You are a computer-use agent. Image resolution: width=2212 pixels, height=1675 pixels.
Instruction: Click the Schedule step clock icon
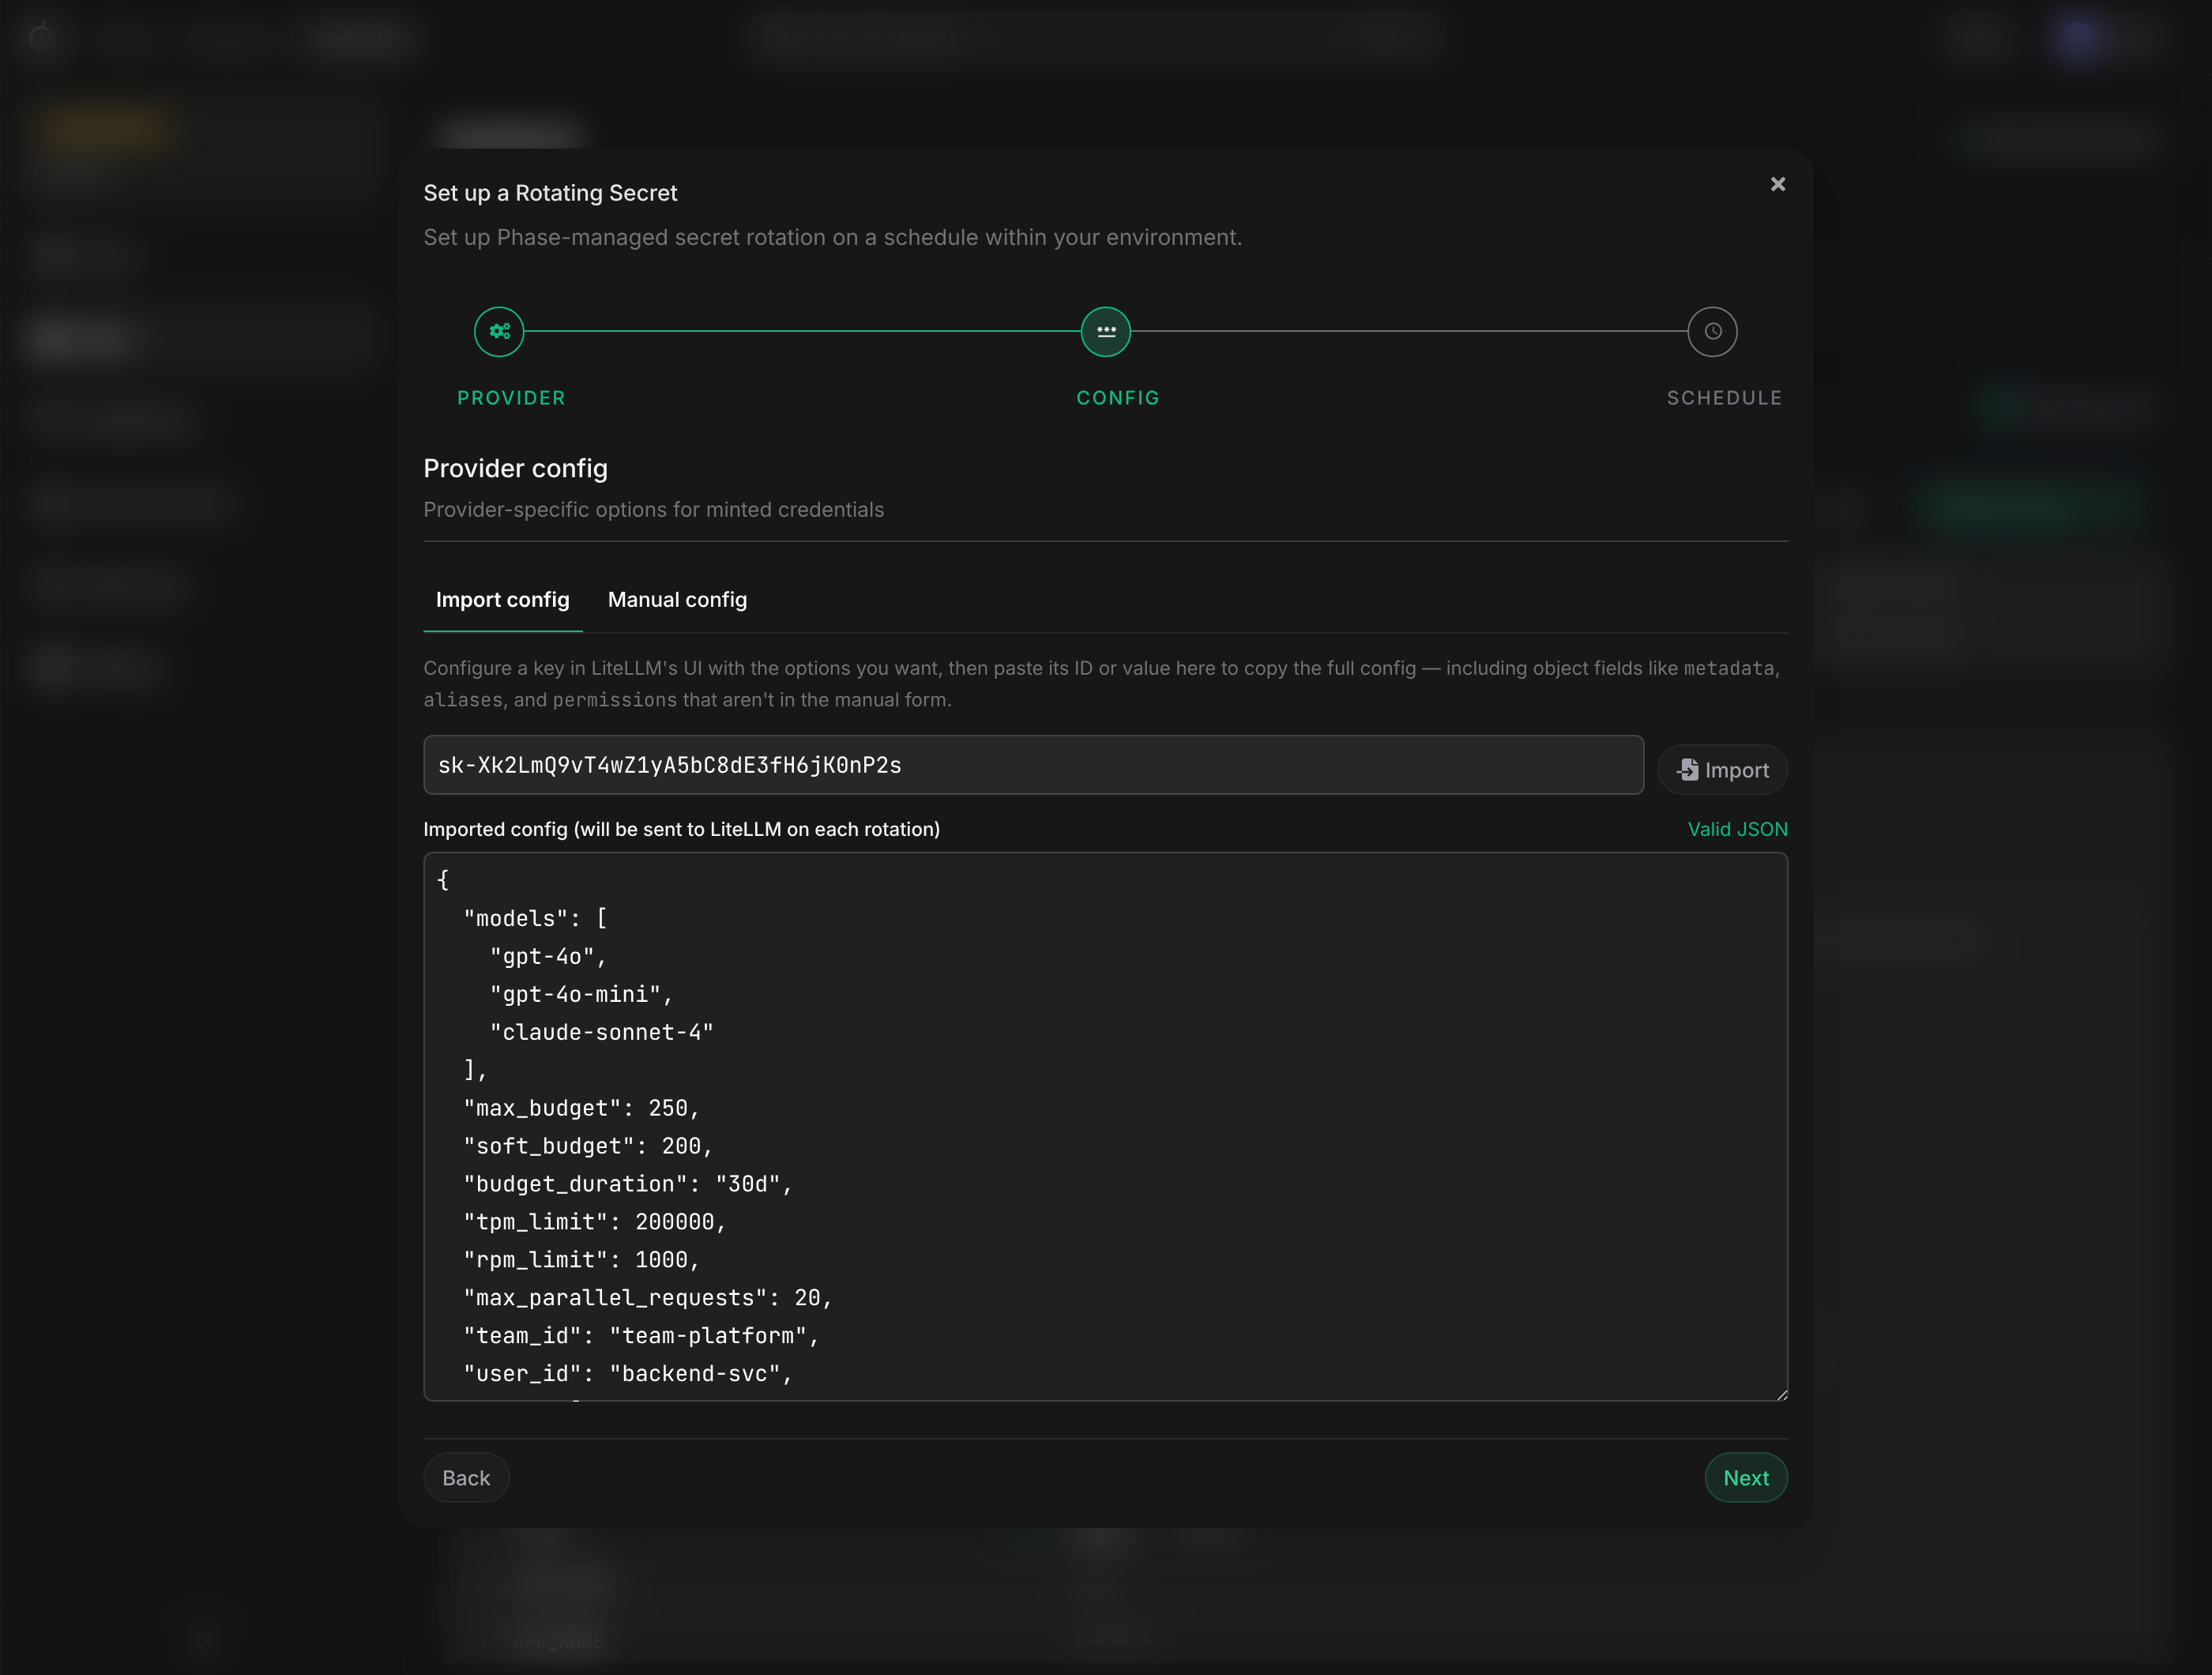1712,331
